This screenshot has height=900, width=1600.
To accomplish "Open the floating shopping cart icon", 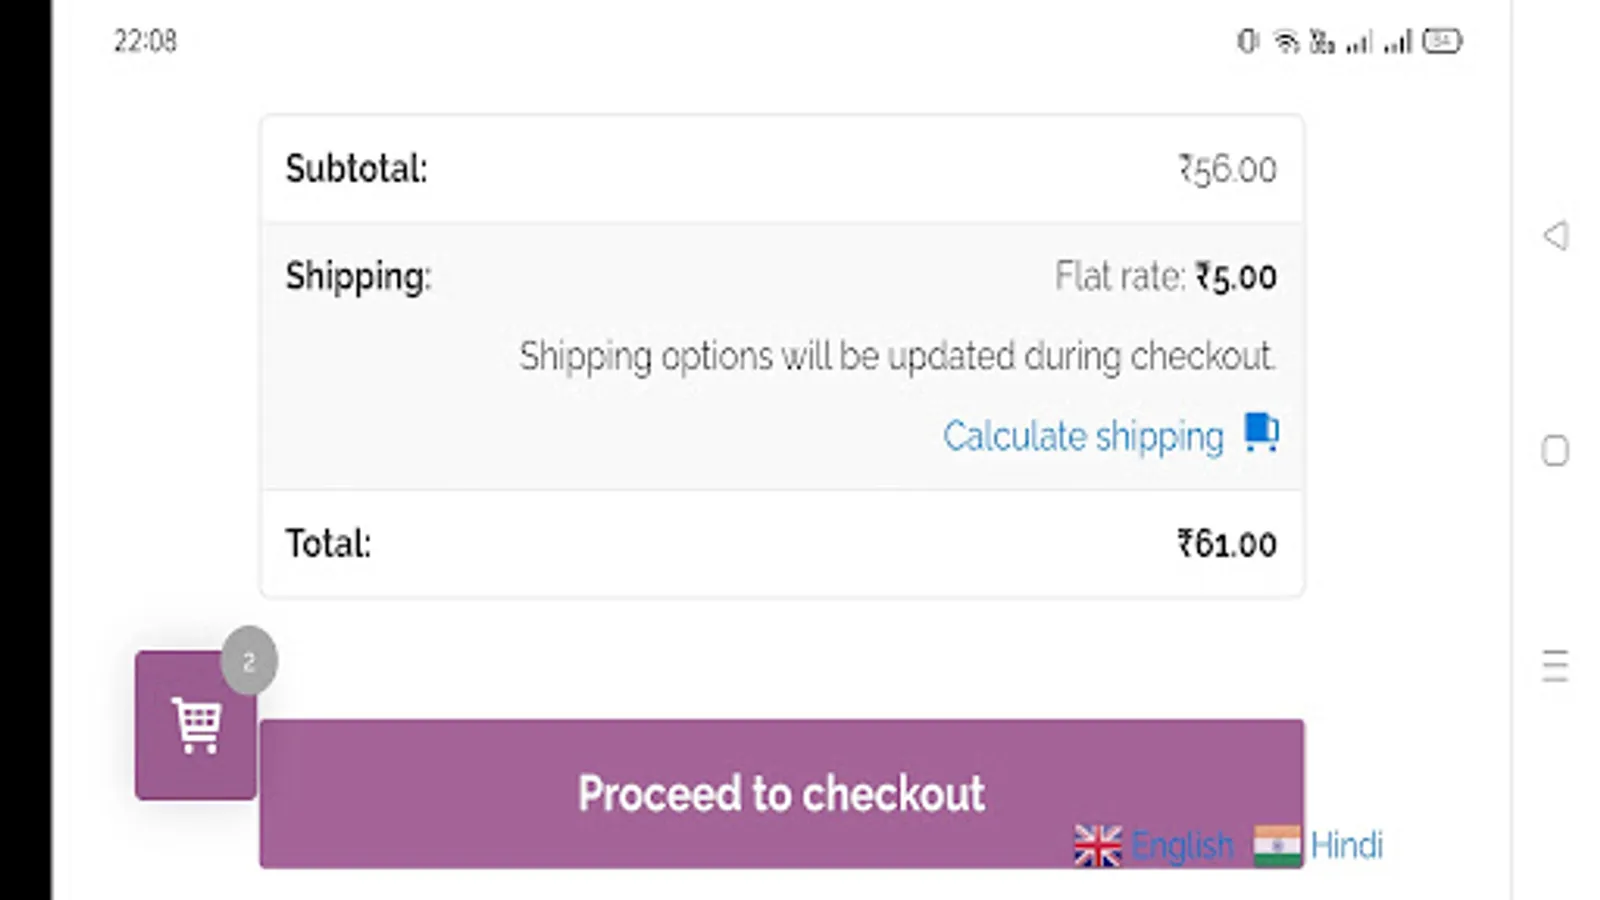I will [196, 725].
